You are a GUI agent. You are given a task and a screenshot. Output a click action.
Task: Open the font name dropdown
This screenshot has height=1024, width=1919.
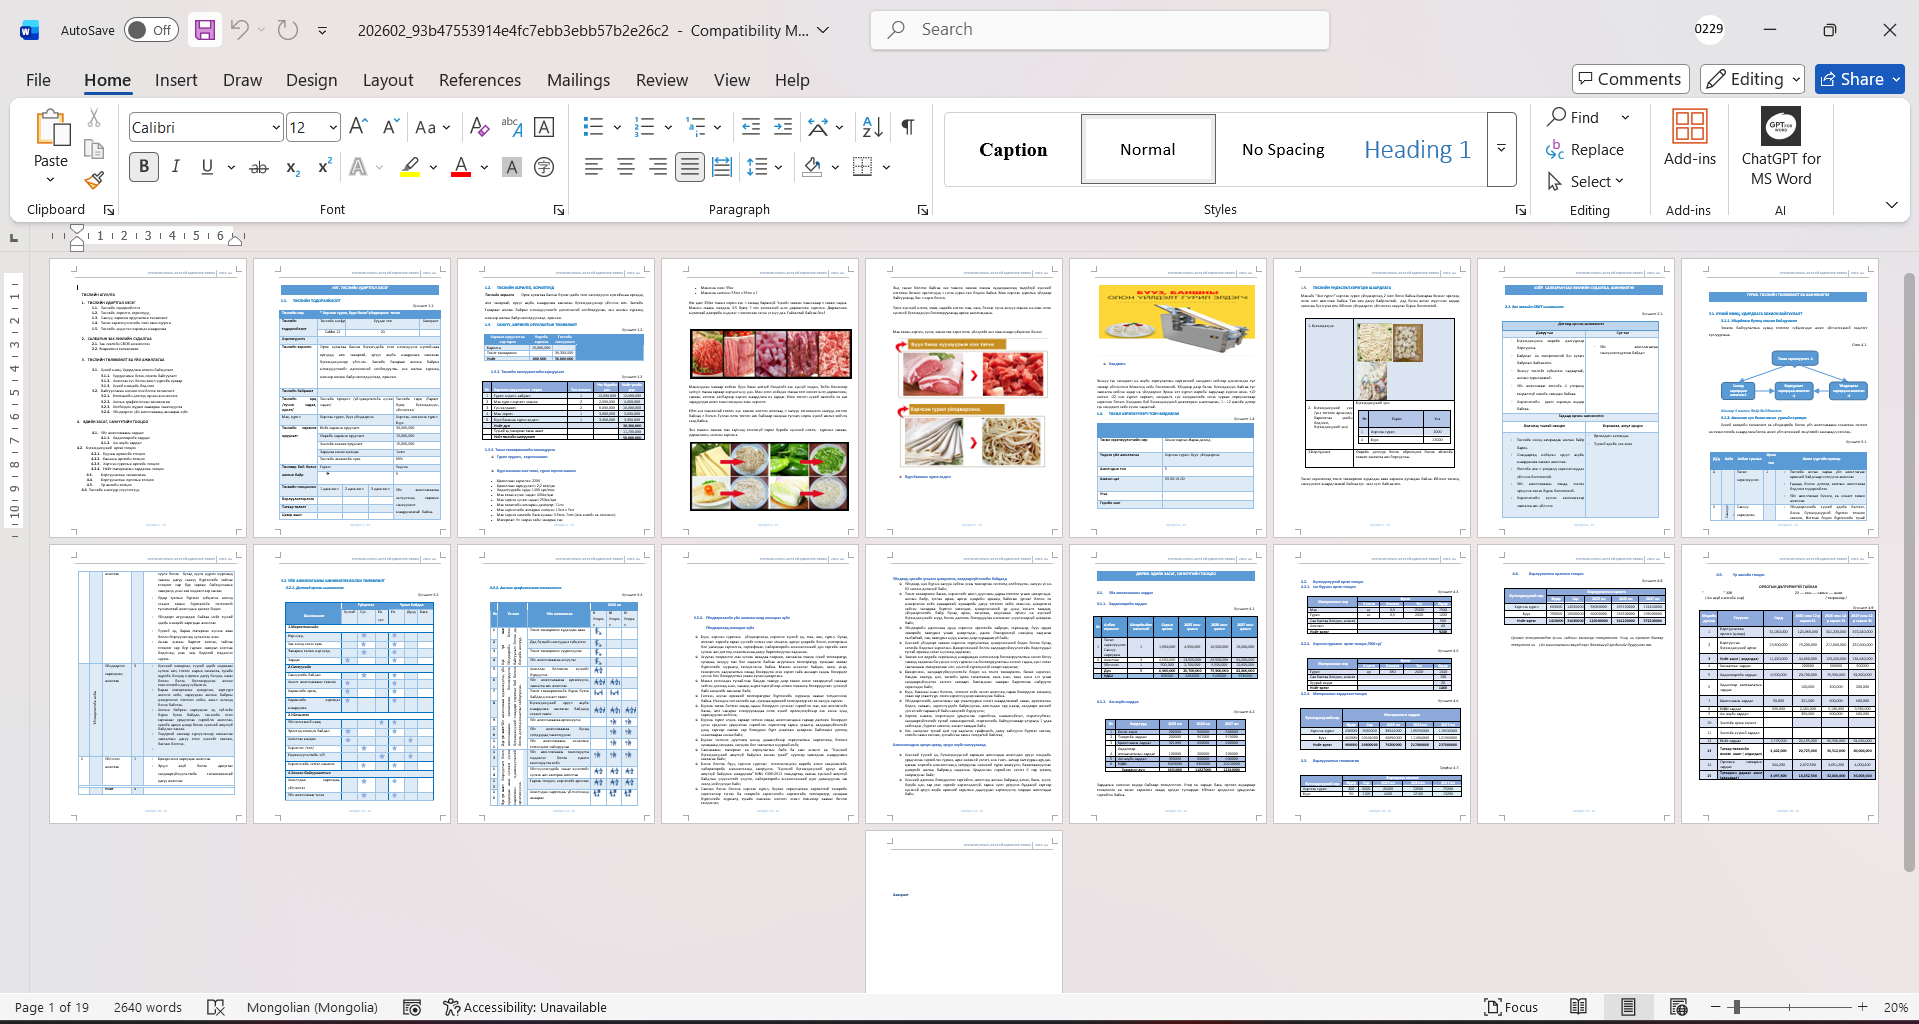coord(276,128)
